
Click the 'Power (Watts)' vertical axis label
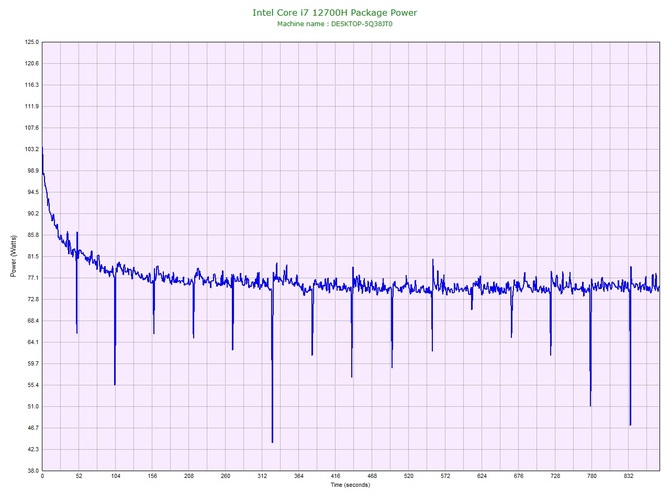[x=13, y=256]
